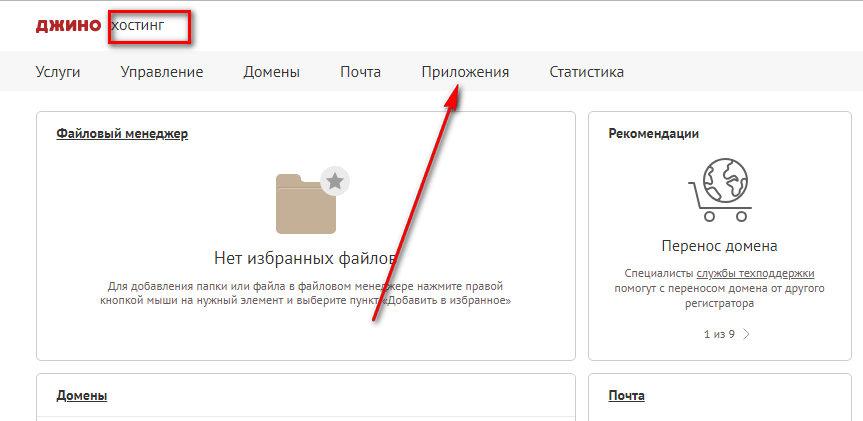Click the globe-in-cart domain transfer icon
The height and width of the screenshot is (421, 863).
click(719, 190)
